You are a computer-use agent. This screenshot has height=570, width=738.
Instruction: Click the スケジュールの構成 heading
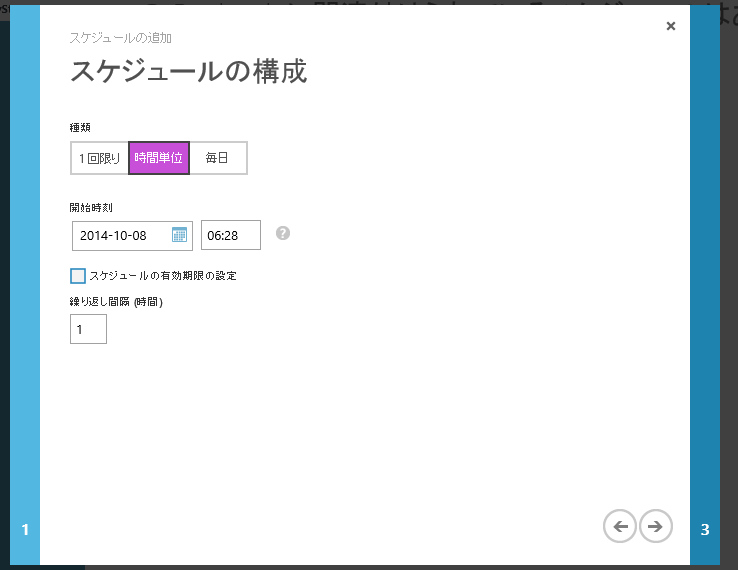tap(188, 72)
